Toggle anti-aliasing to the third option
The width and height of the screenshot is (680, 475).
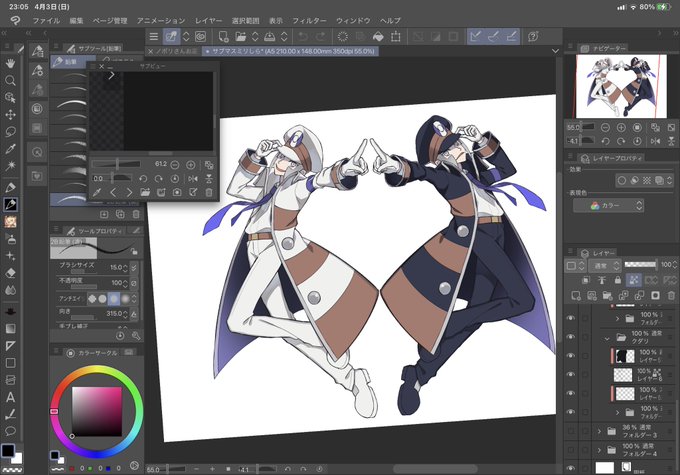coord(114,298)
